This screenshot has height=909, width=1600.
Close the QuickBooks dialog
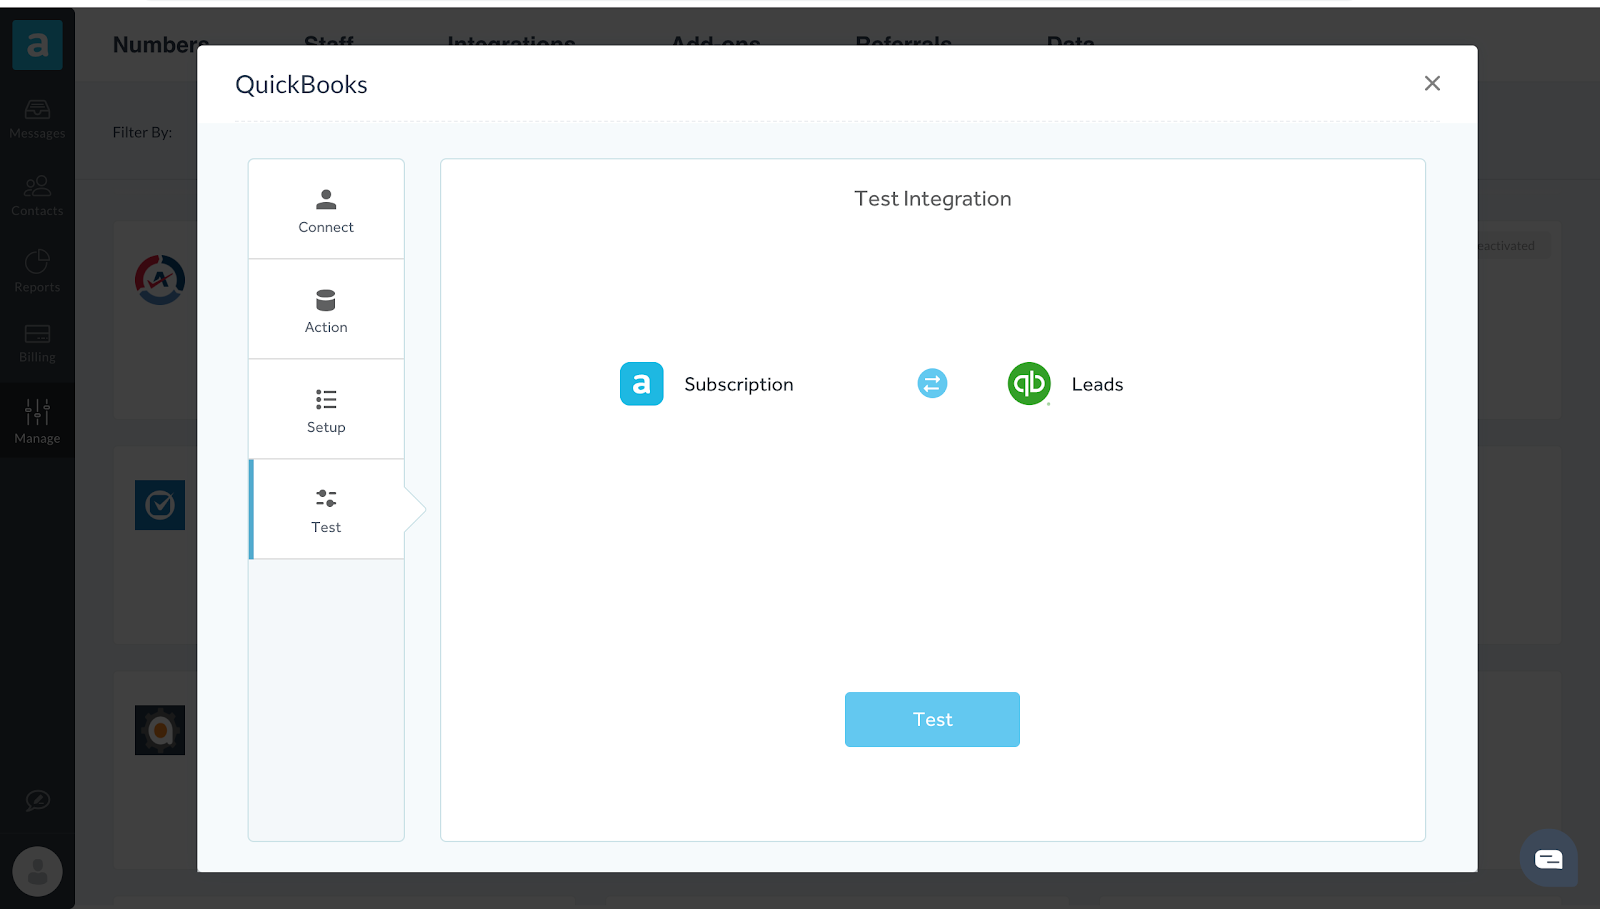coord(1432,83)
